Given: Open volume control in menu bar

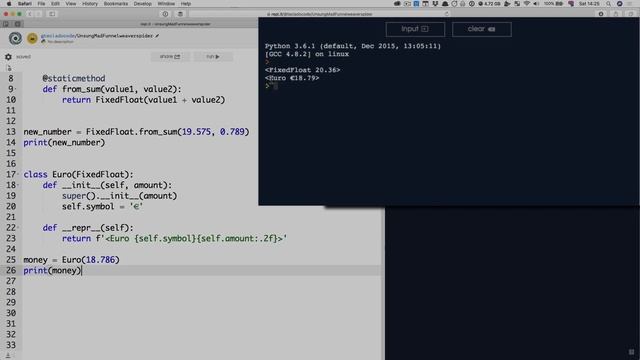Looking at the screenshot, I should pyautogui.click(x=536, y=4).
